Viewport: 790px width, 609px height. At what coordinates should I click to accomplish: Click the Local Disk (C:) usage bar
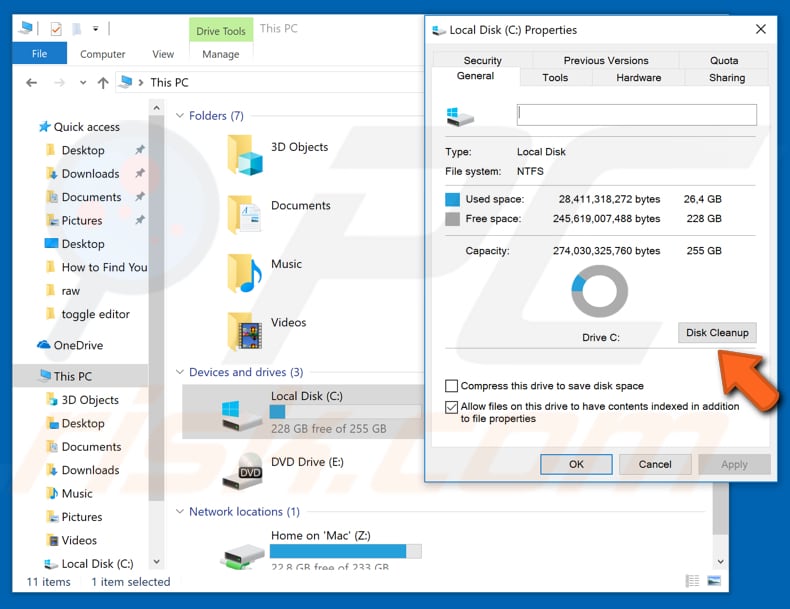(x=346, y=412)
